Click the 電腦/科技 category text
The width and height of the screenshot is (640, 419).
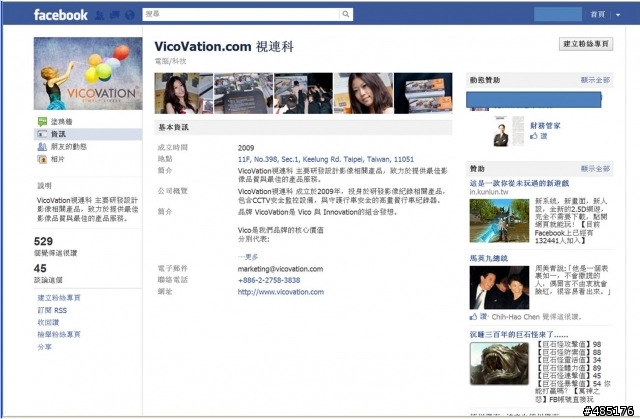tap(170, 61)
